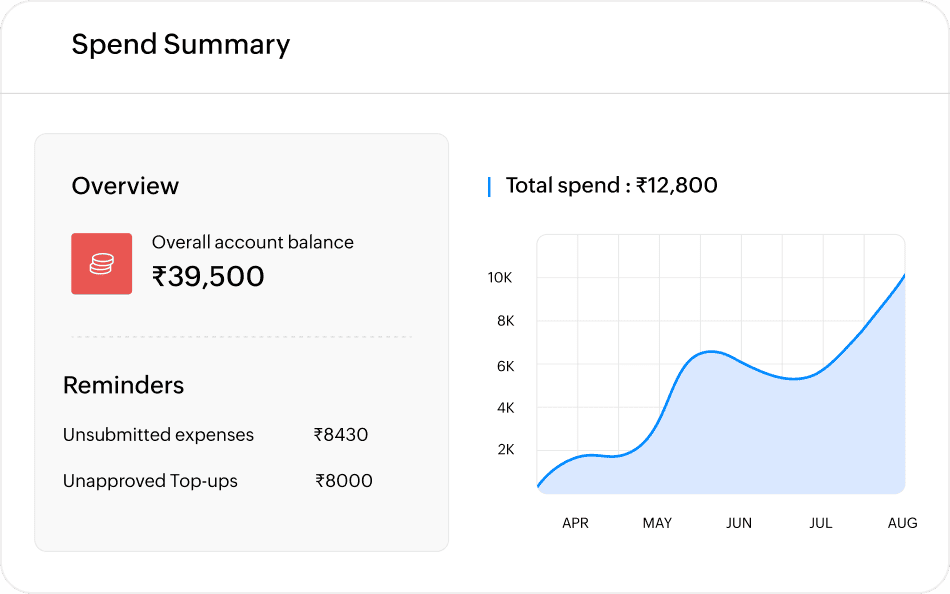Screen dimensions: 950x594
Task: Open the Unapproved Top-ups entry
Action: [x=150, y=481]
